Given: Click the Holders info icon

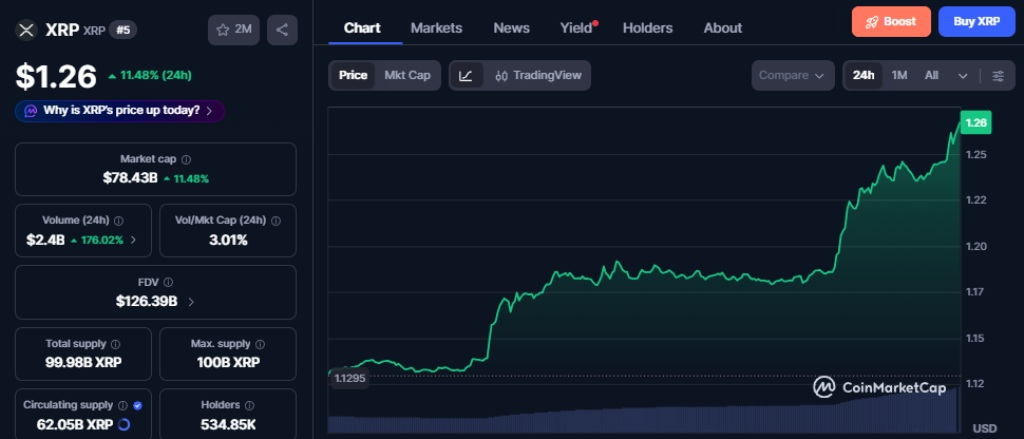Looking at the screenshot, I should [x=249, y=405].
